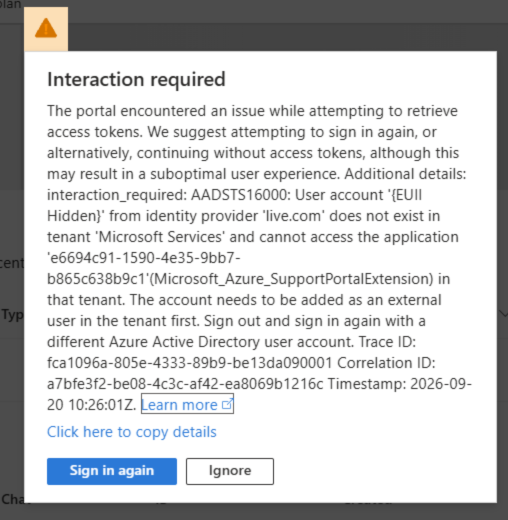Click the Microsoft_Azure_SupportPortalExtension text
This screenshot has width=508, height=520.
(294, 279)
